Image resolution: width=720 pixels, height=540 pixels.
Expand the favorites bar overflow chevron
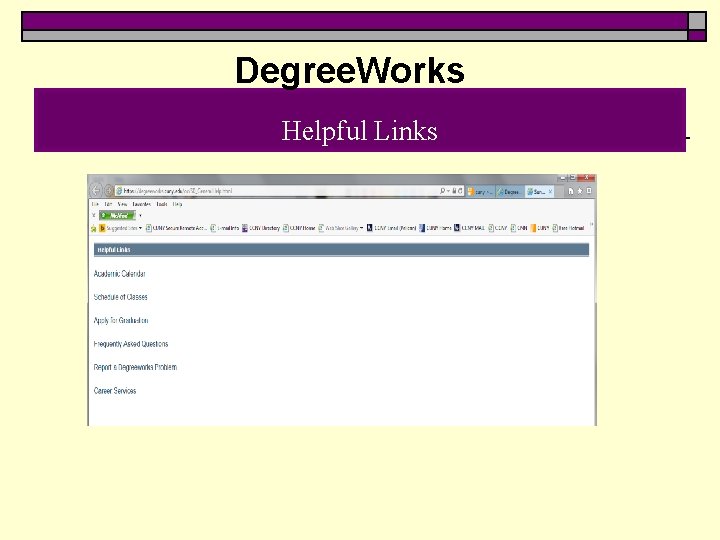(591, 225)
